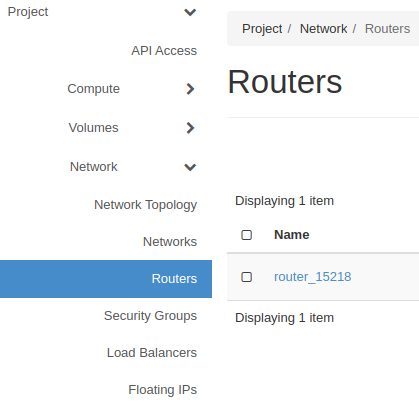This screenshot has height=409, width=419.
Task: Check the box for router_15218
Action: (x=246, y=277)
